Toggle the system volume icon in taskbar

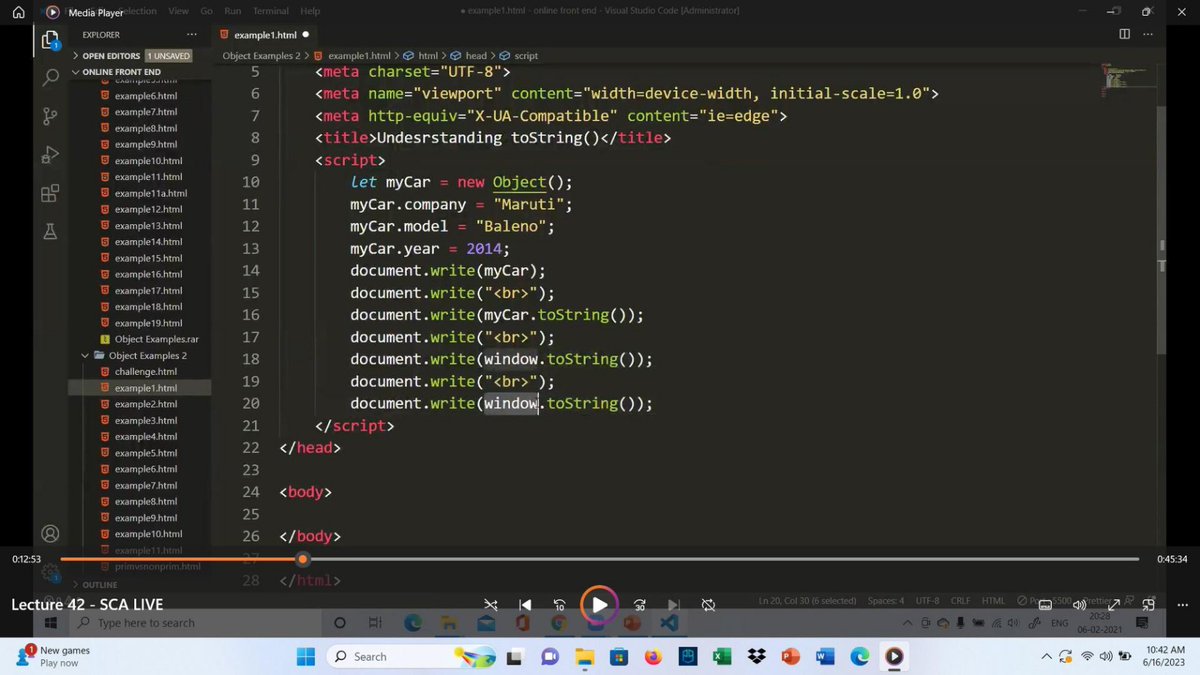[x=1107, y=656]
